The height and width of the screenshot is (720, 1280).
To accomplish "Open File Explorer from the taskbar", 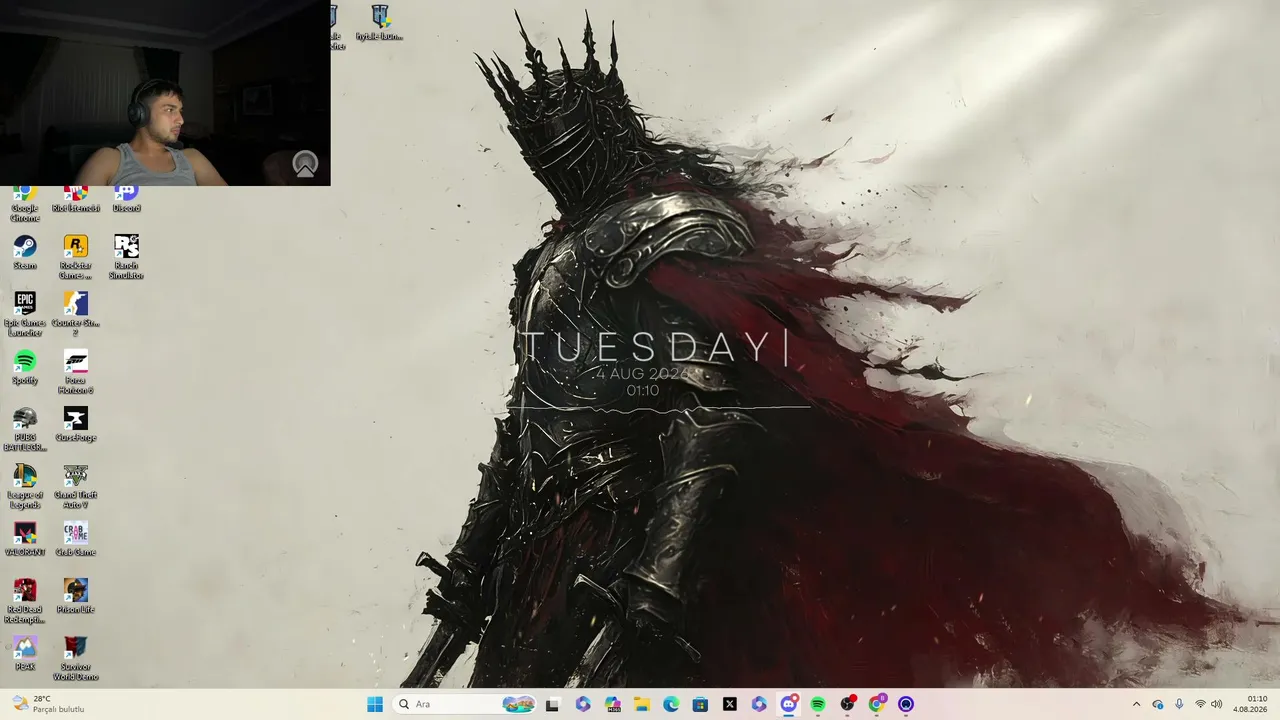I will 642,704.
